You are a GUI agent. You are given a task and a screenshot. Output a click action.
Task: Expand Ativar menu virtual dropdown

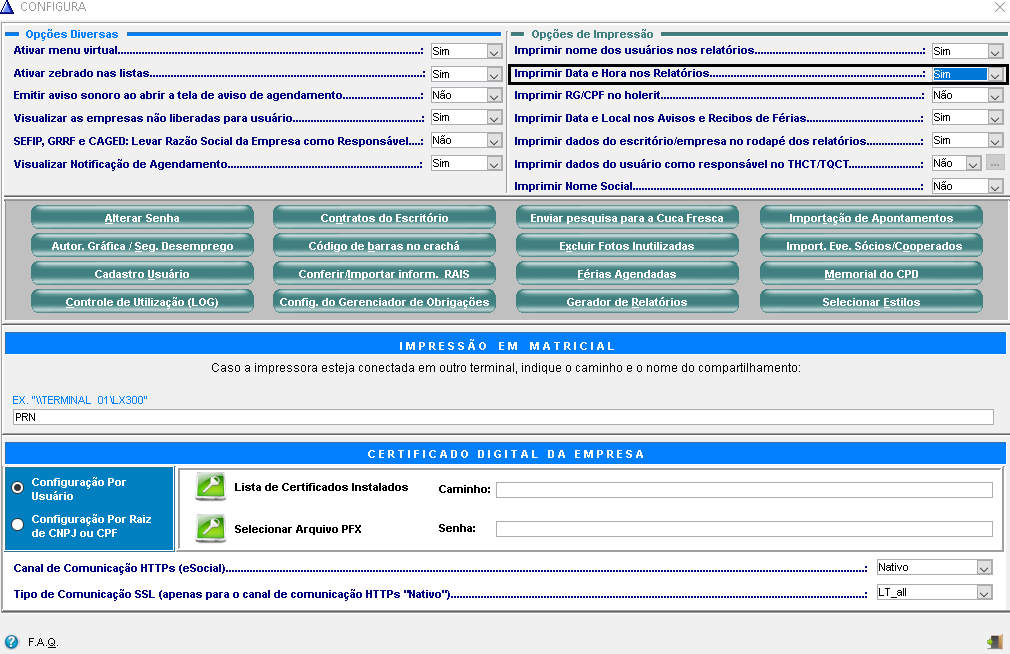click(x=494, y=52)
